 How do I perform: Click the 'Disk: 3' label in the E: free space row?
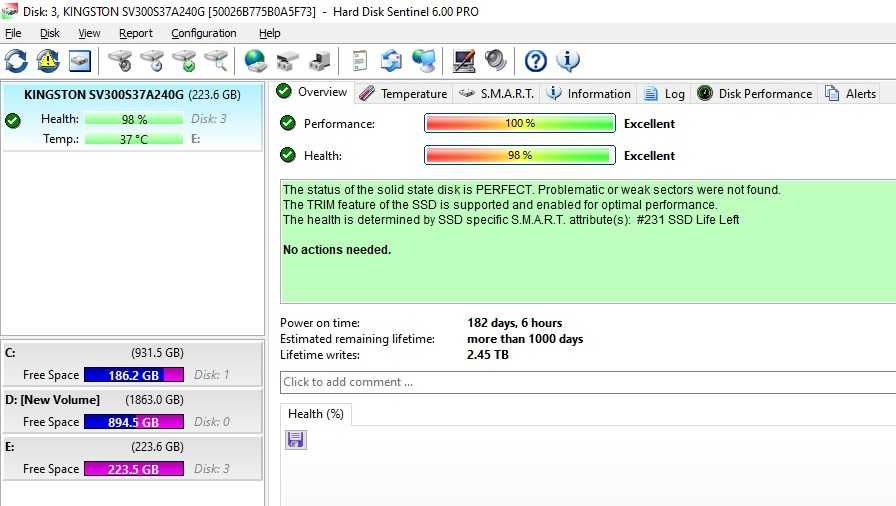pyautogui.click(x=211, y=468)
